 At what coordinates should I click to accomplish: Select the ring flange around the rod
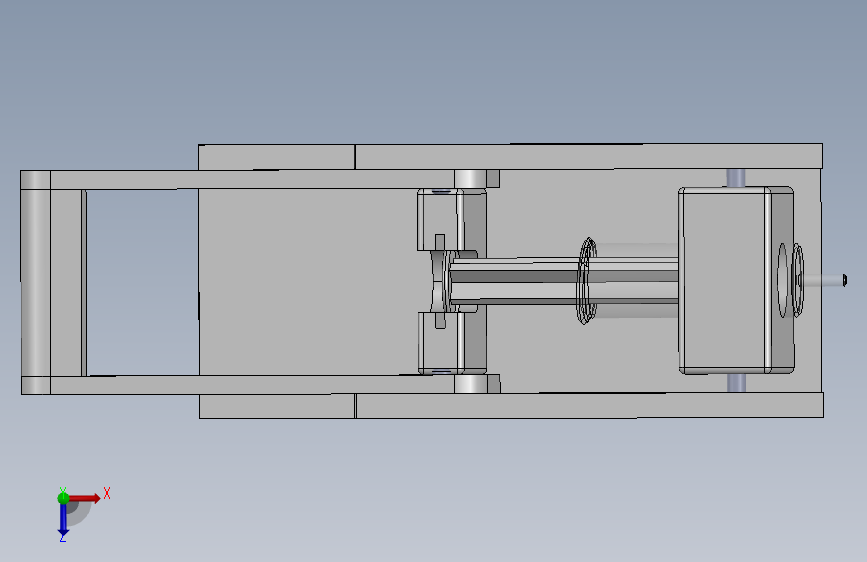[x=587, y=280]
